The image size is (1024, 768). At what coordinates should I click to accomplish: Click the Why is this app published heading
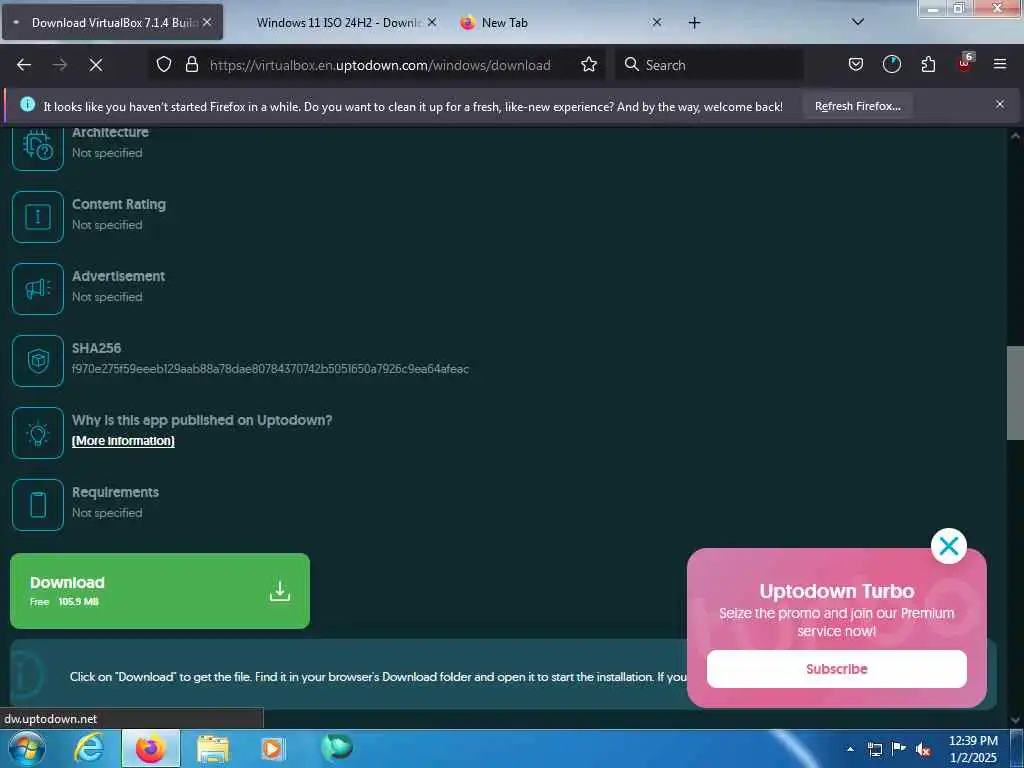[x=202, y=420]
